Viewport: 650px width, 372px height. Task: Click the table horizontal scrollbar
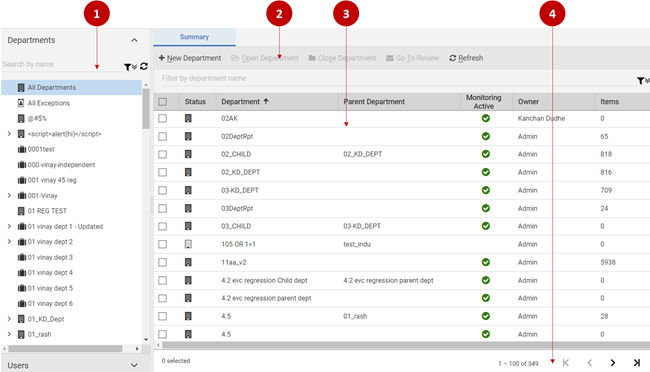click(x=406, y=345)
